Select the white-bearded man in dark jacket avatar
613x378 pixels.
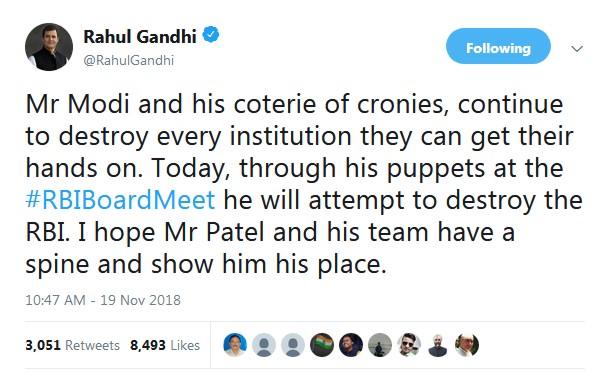point(438,345)
